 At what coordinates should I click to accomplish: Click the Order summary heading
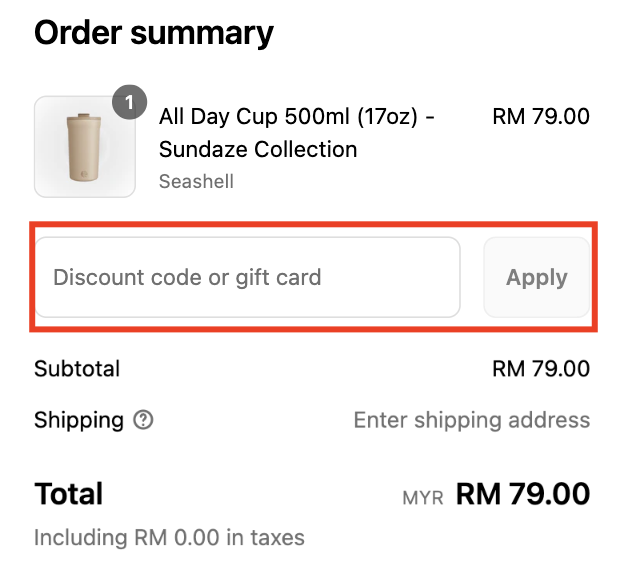[153, 33]
